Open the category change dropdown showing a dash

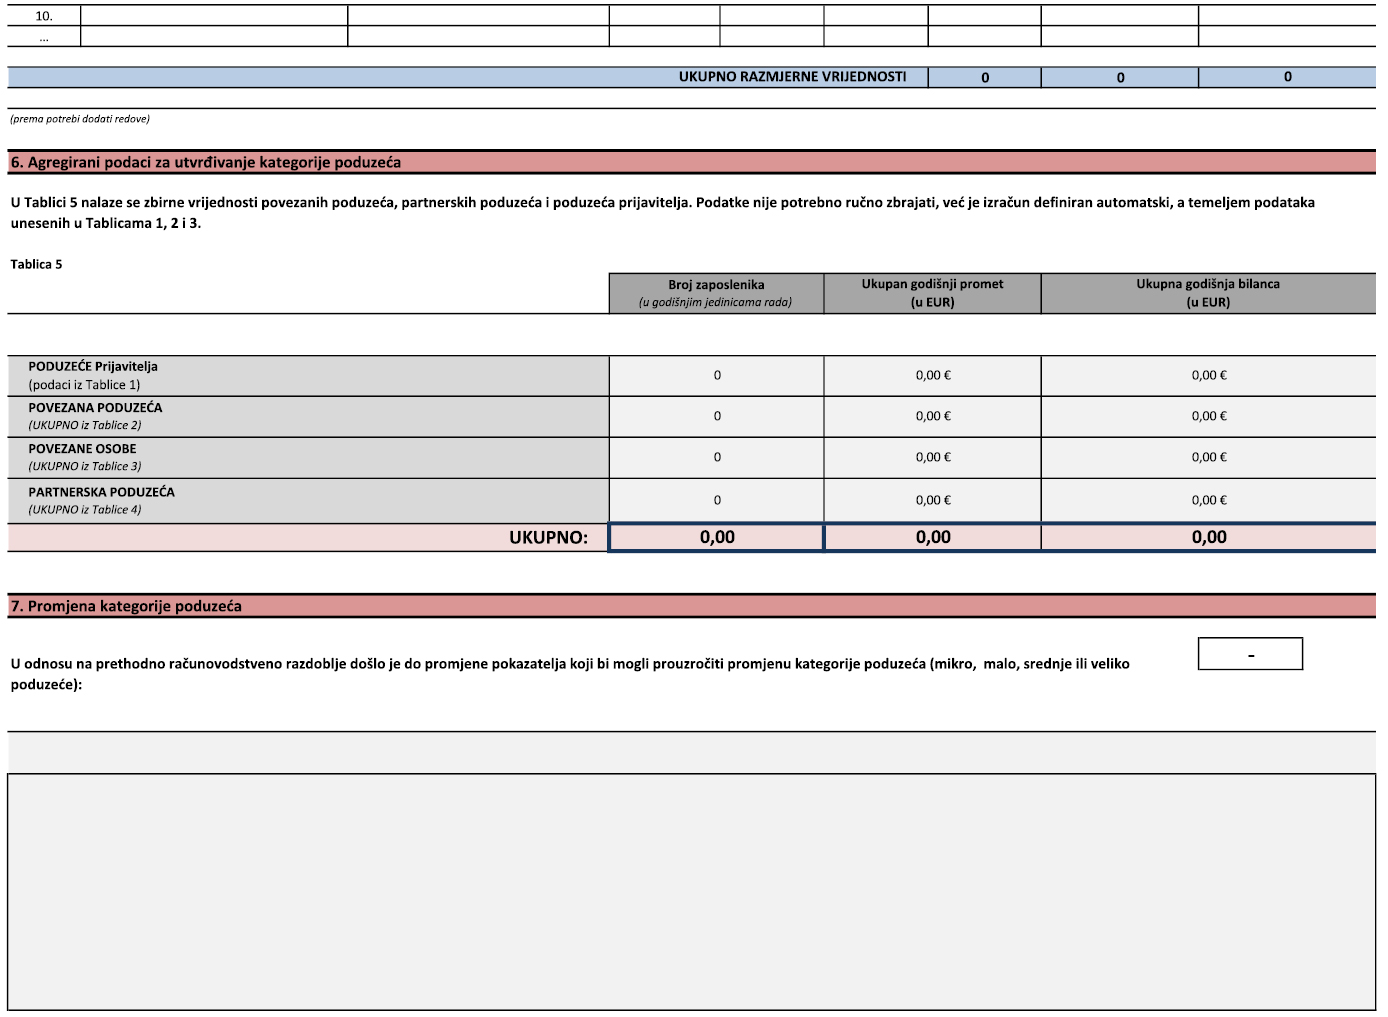[x=1250, y=654]
